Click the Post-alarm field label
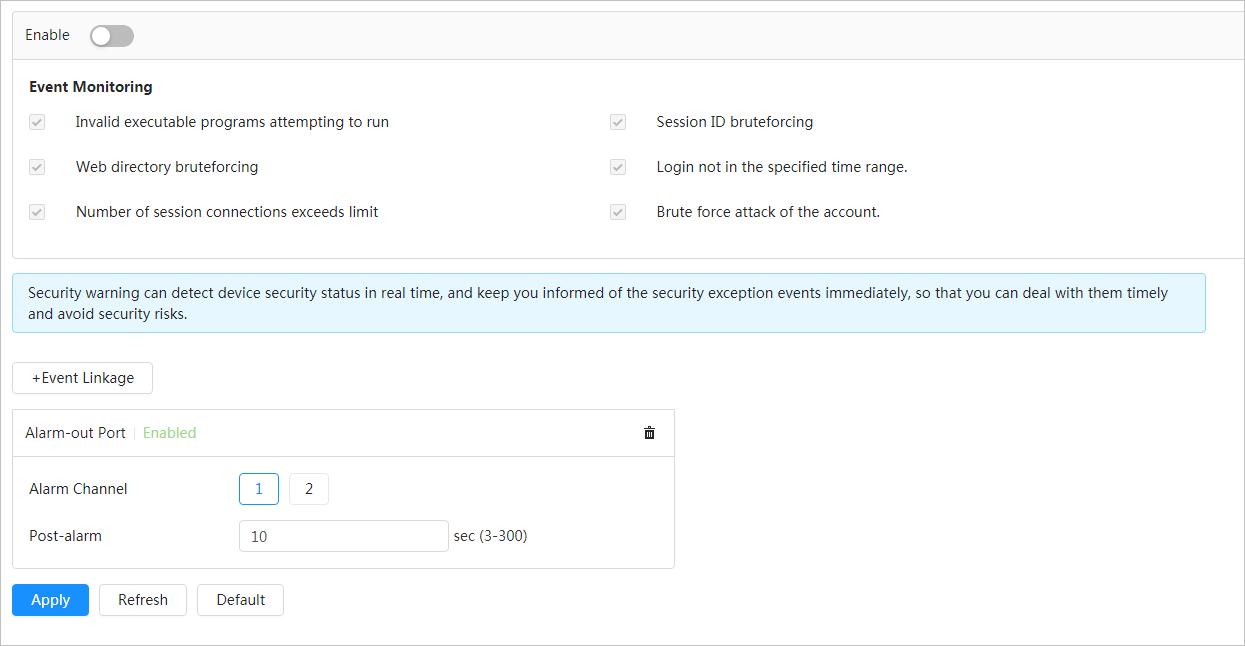This screenshot has width=1245, height=646. click(65, 536)
